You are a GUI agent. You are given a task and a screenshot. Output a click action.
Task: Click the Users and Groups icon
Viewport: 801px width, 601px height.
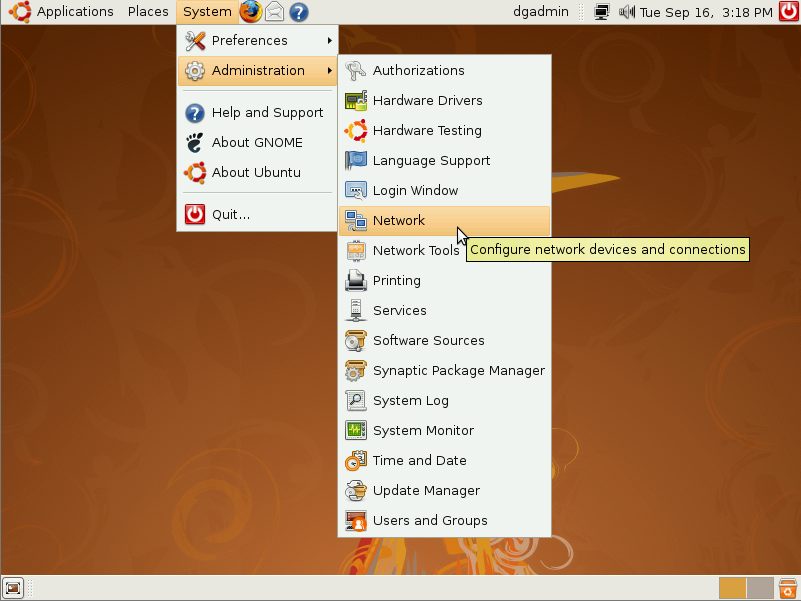[x=356, y=521]
